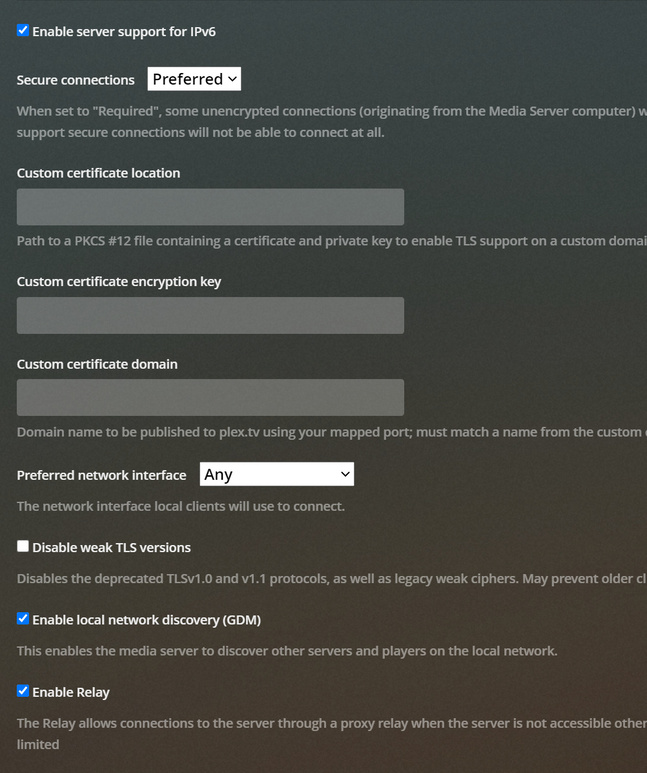Select the Custom certificate domain text box
This screenshot has width=647, height=773.
click(210, 397)
